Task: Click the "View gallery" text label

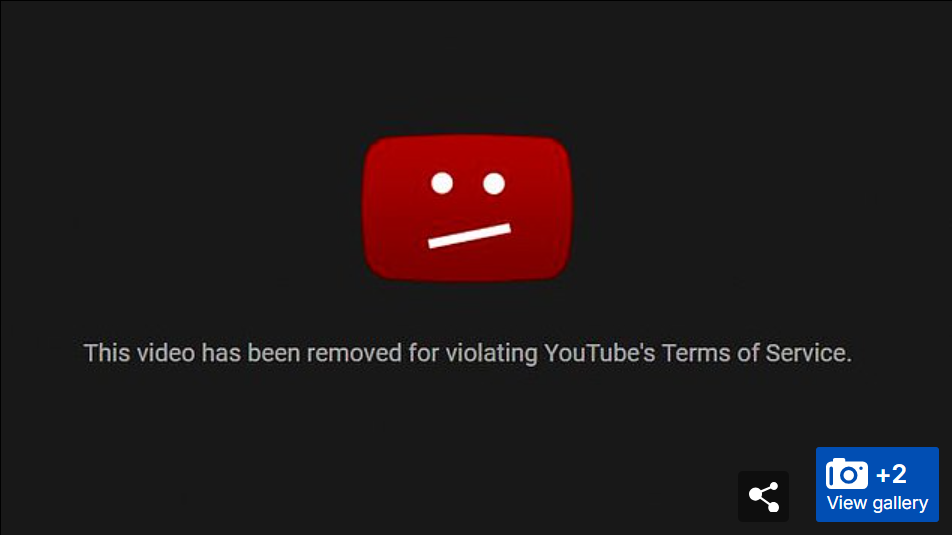Action: pyautogui.click(x=877, y=503)
